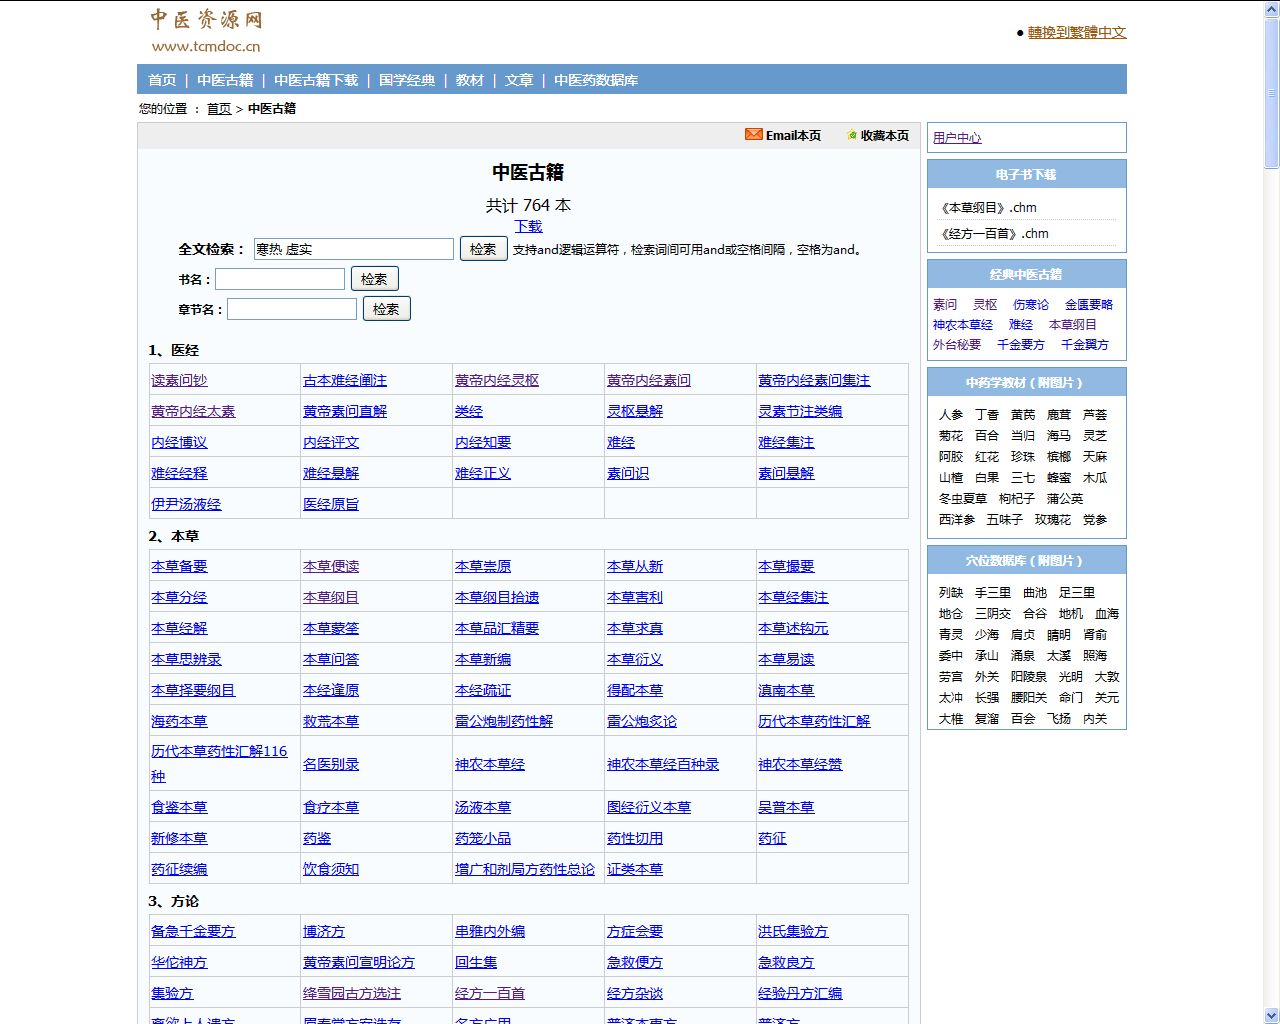Open the 本草纲目拾遗 book link
This screenshot has width=1280, height=1024.
tap(497, 598)
